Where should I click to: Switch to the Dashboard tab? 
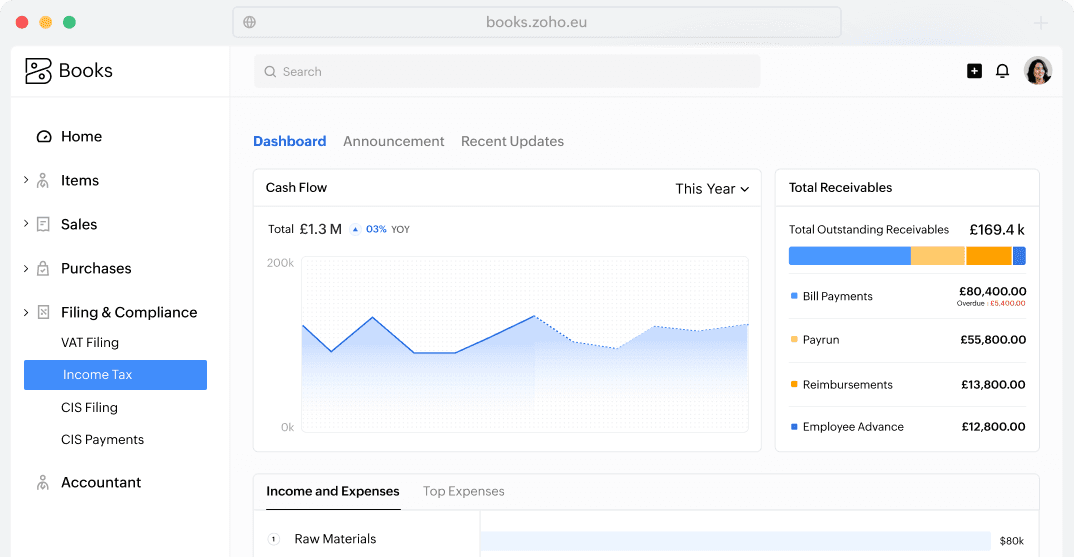pyautogui.click(x=289, y=141)
